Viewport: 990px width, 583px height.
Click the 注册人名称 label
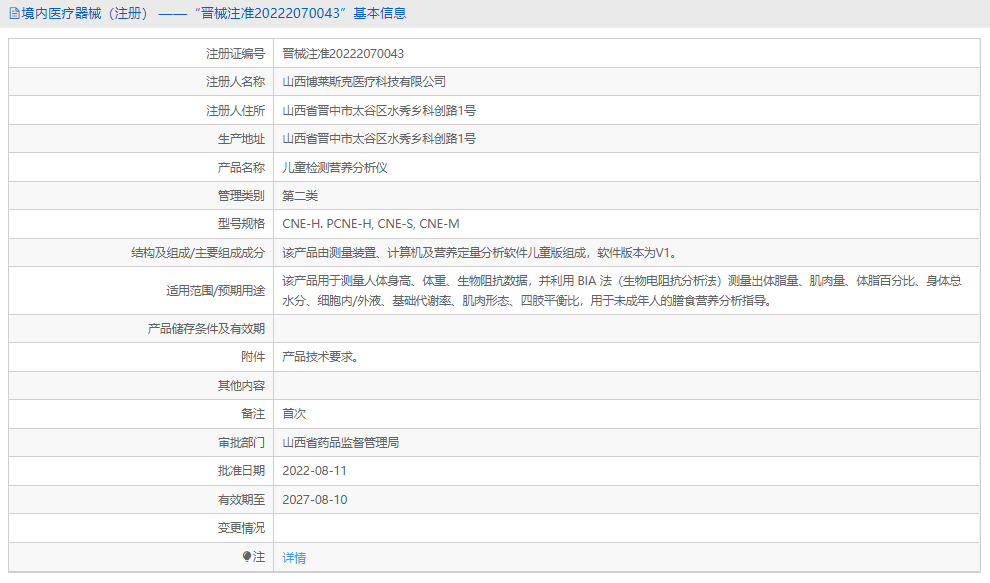236,81
